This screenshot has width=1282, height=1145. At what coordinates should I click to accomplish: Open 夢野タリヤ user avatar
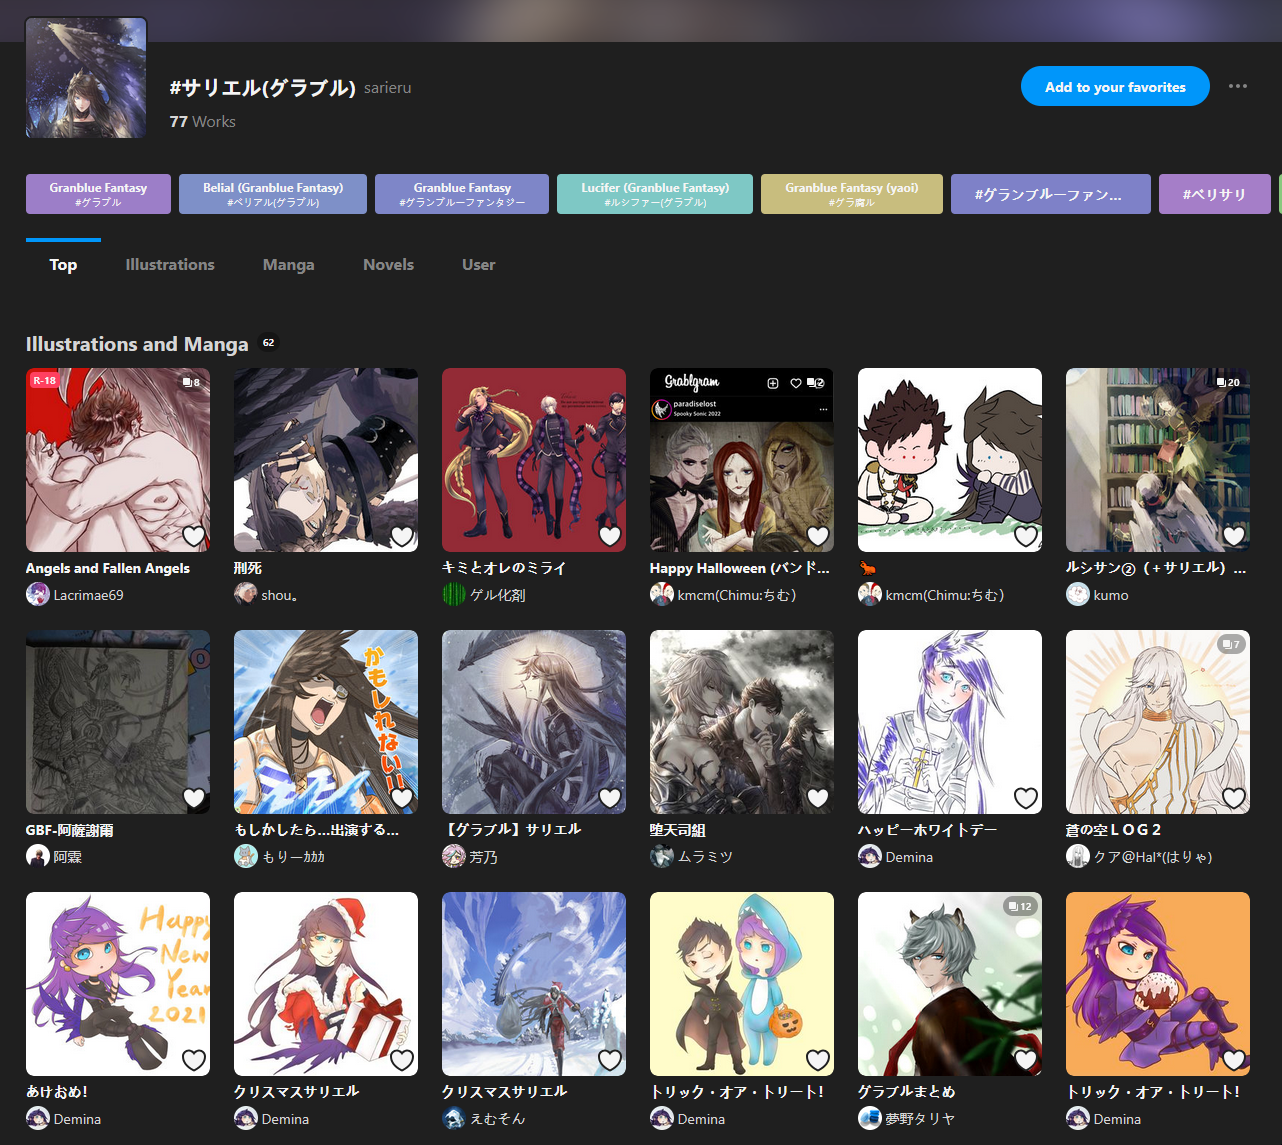[x=870, y=1119]
